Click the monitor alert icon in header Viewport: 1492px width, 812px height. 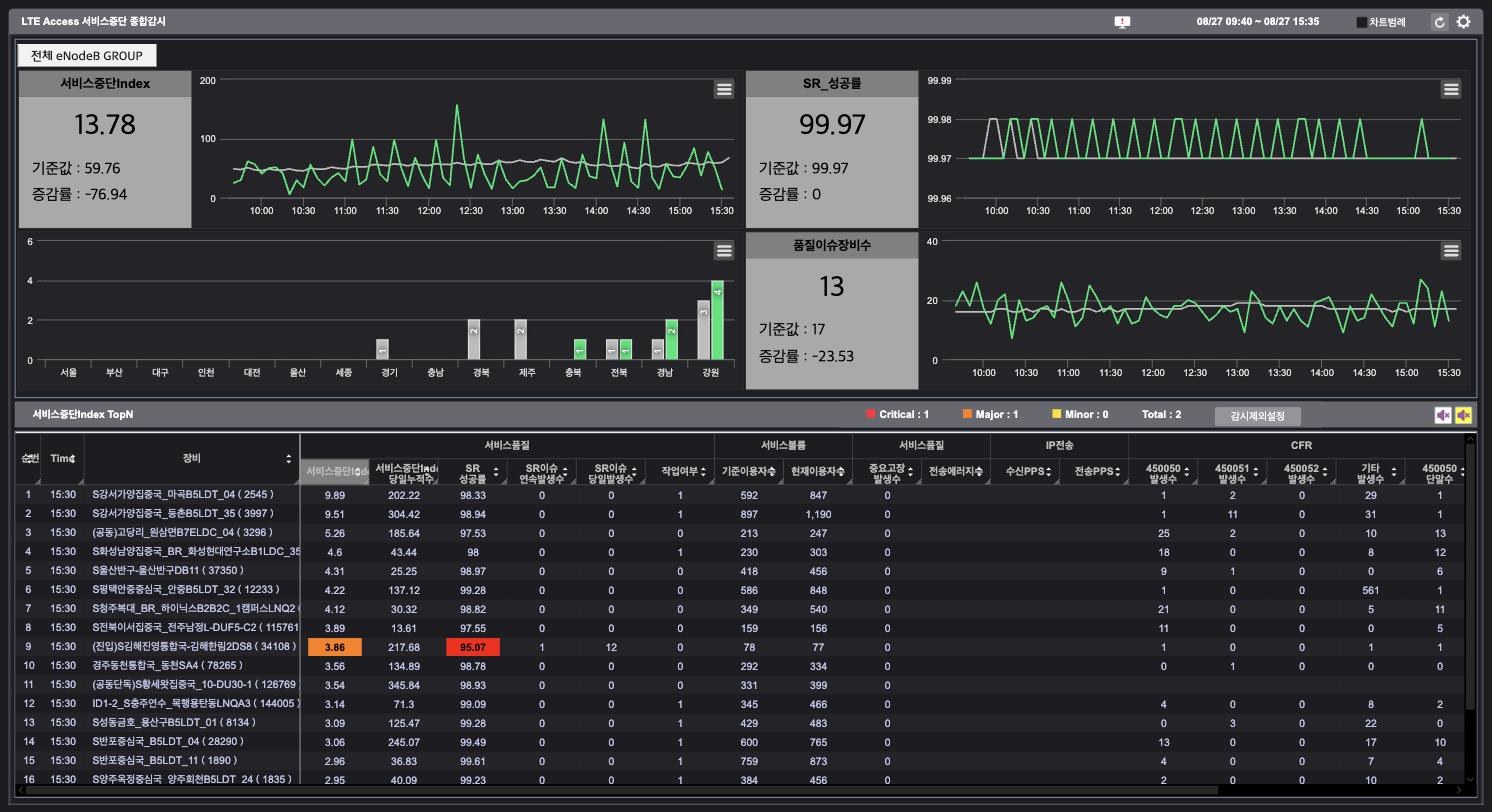tap(1122, 21)
